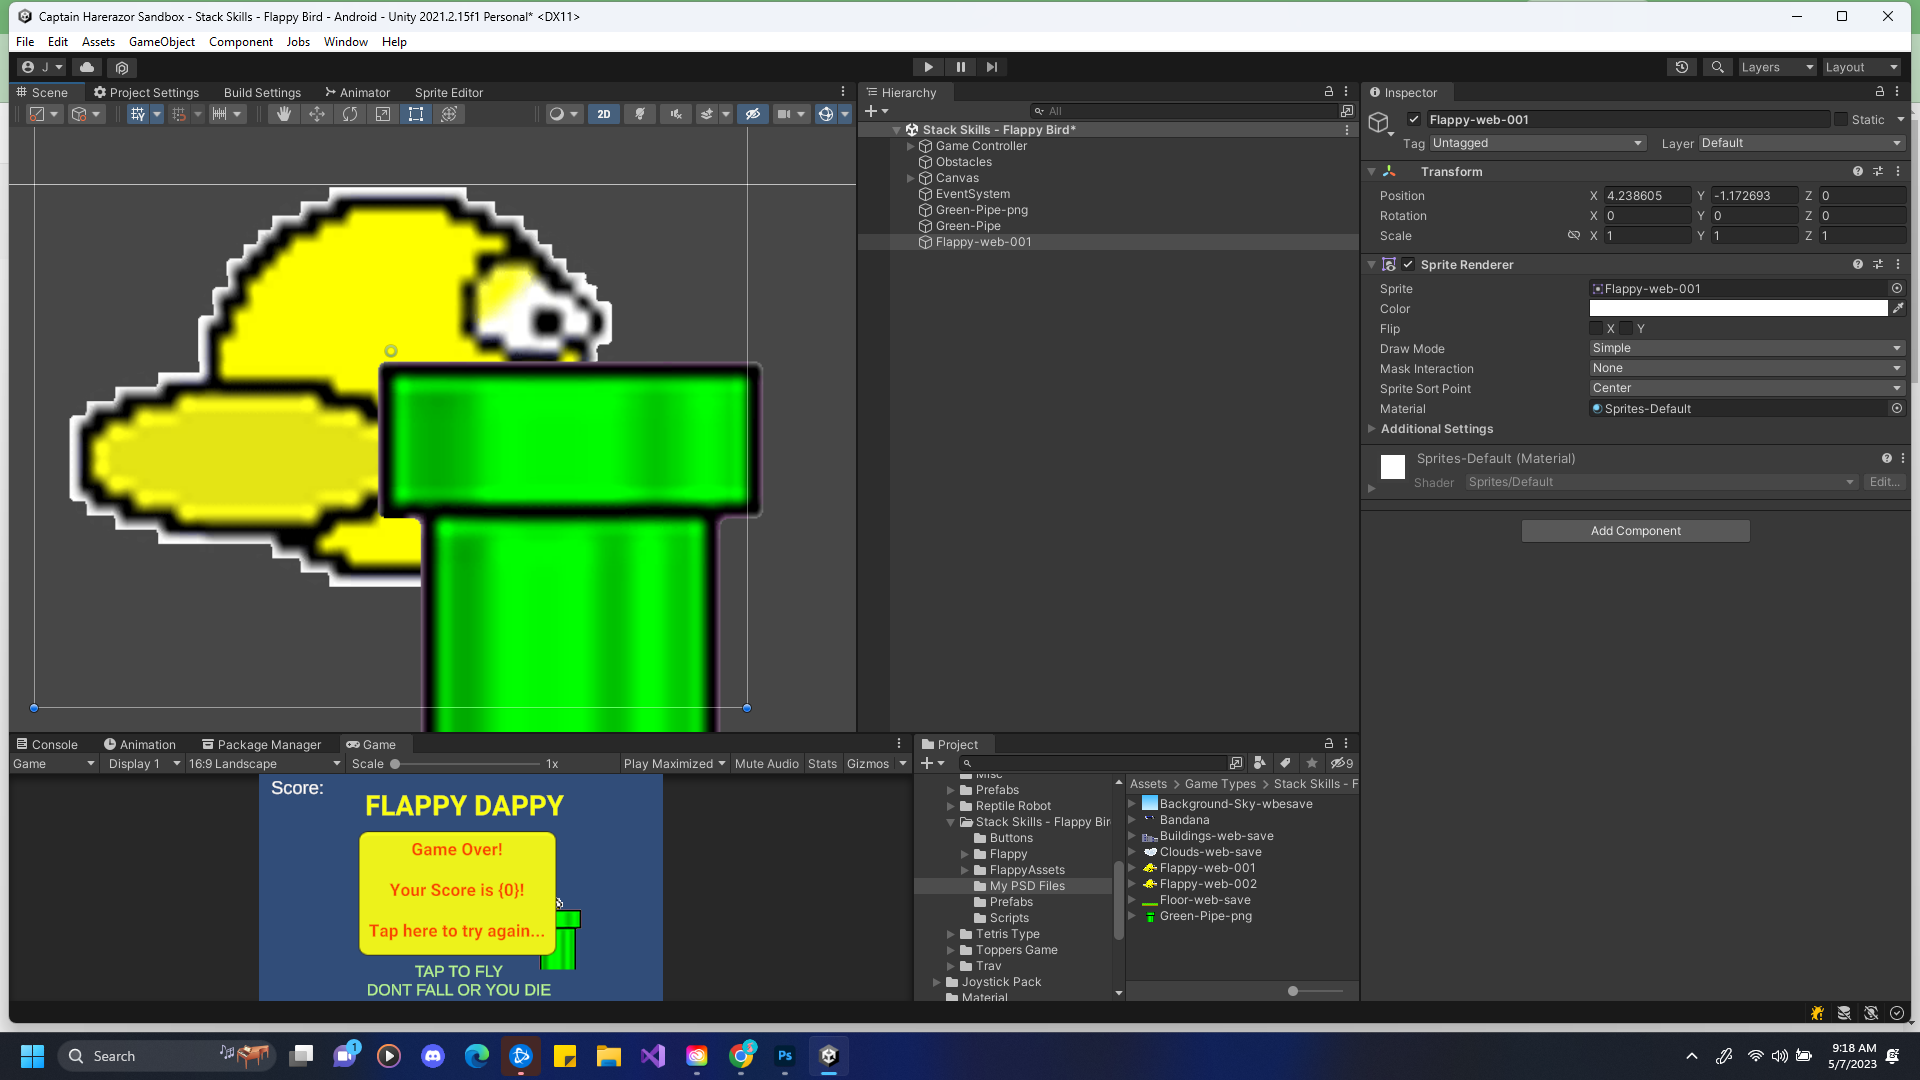Click the Add Component button
The image size is (1920, 1080).
click(x=1635, y=531)
